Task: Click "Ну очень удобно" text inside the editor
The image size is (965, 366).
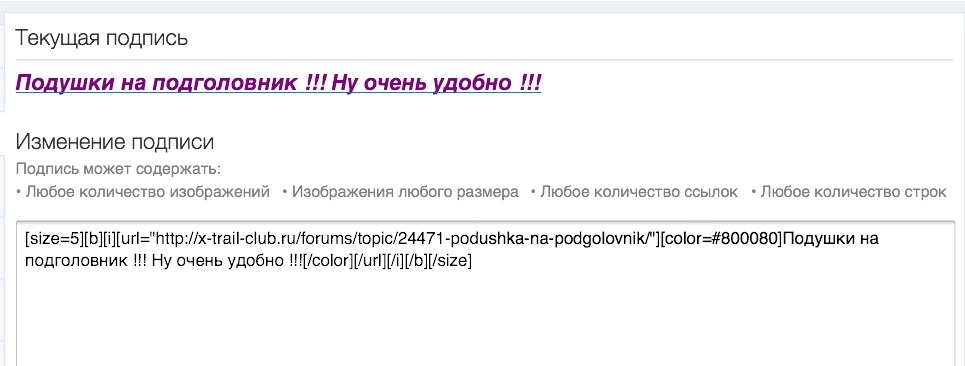Action: [x=214, y=261]
